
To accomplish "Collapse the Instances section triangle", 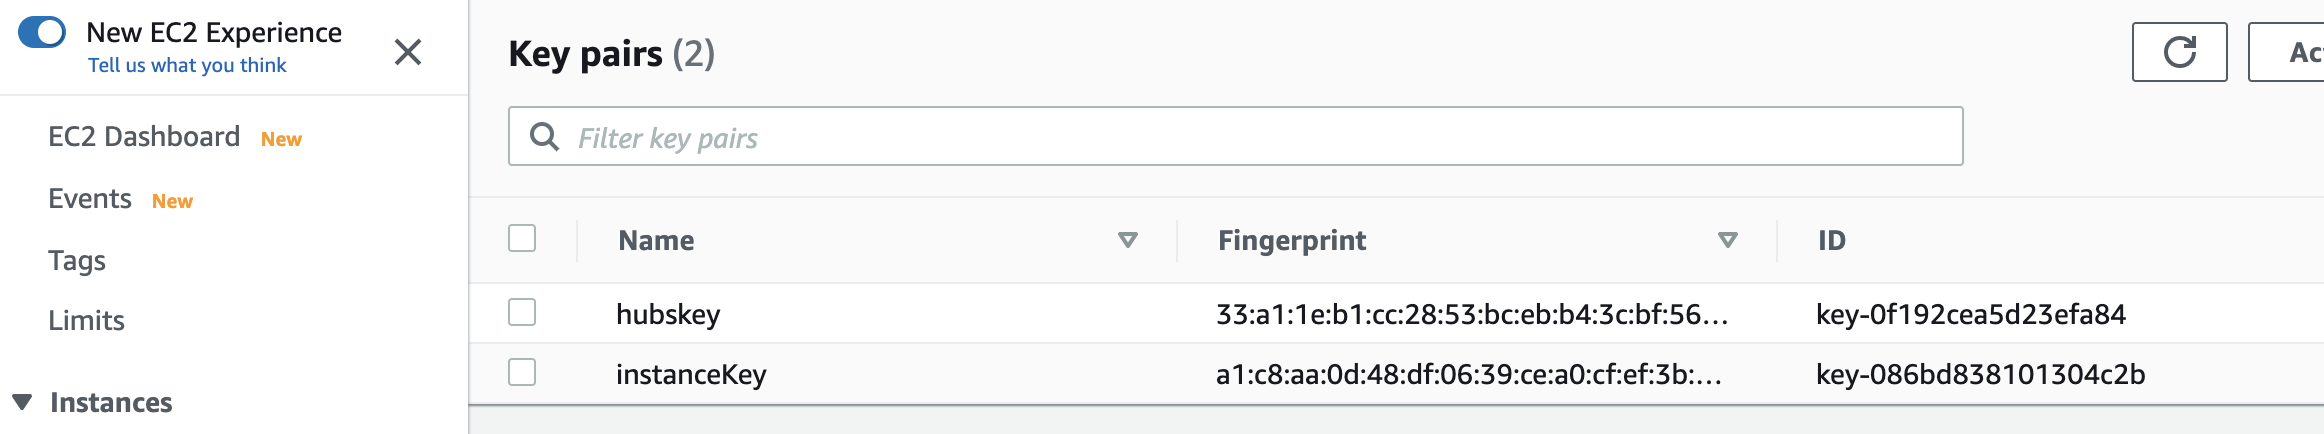I will (x=22, y=401).
